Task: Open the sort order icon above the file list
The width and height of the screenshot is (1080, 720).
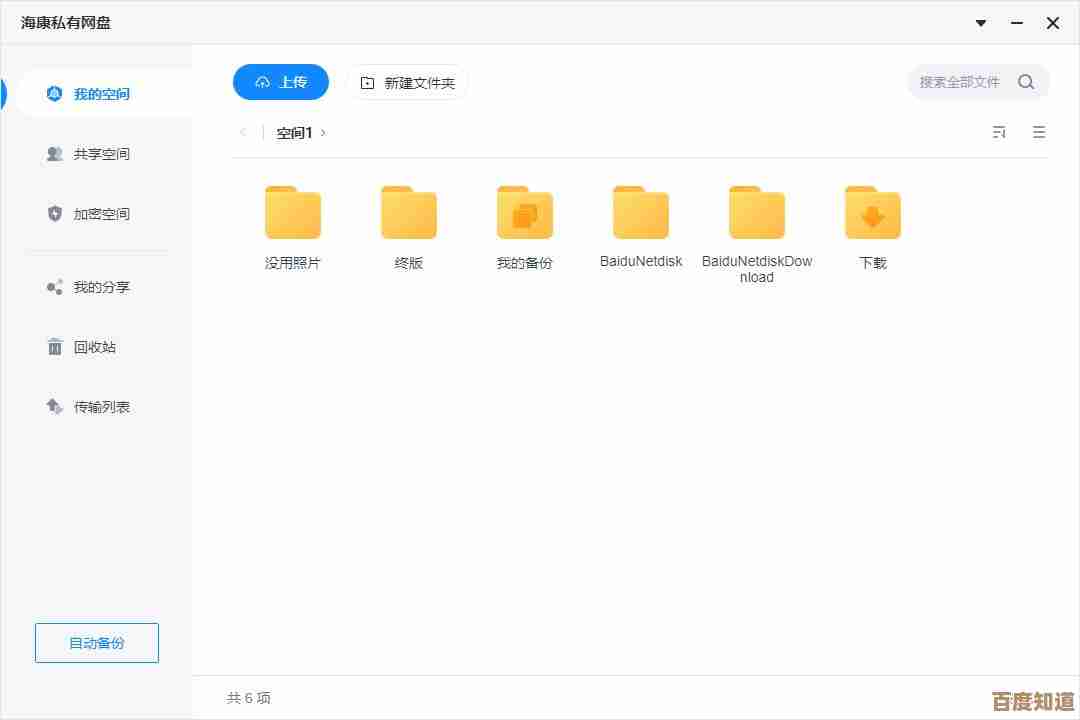Action: coord(999,131)
